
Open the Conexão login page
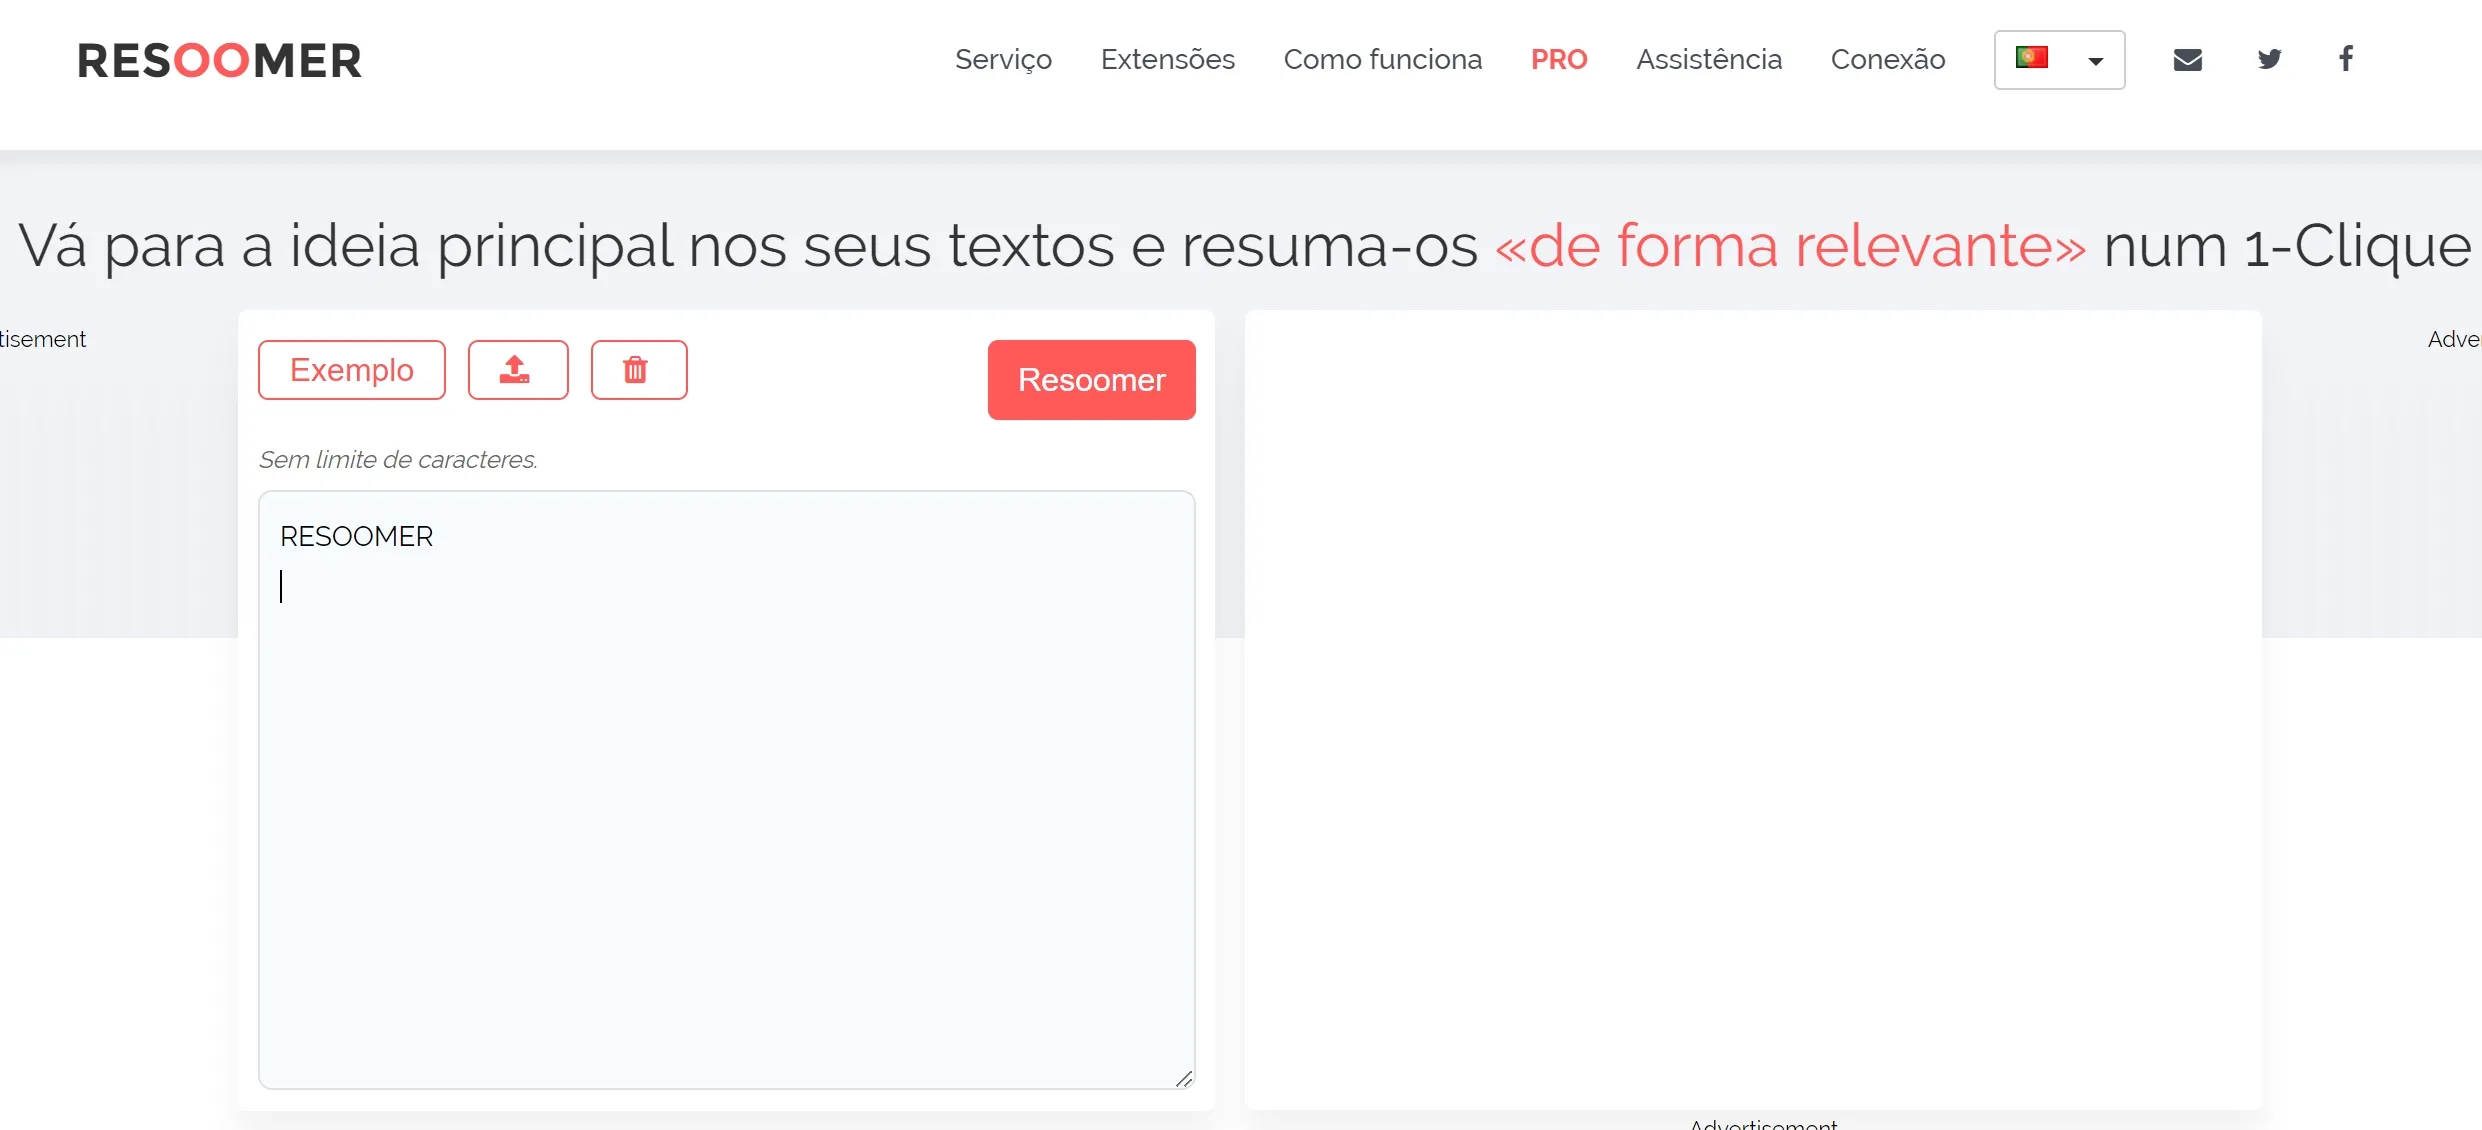[1887, 59]
